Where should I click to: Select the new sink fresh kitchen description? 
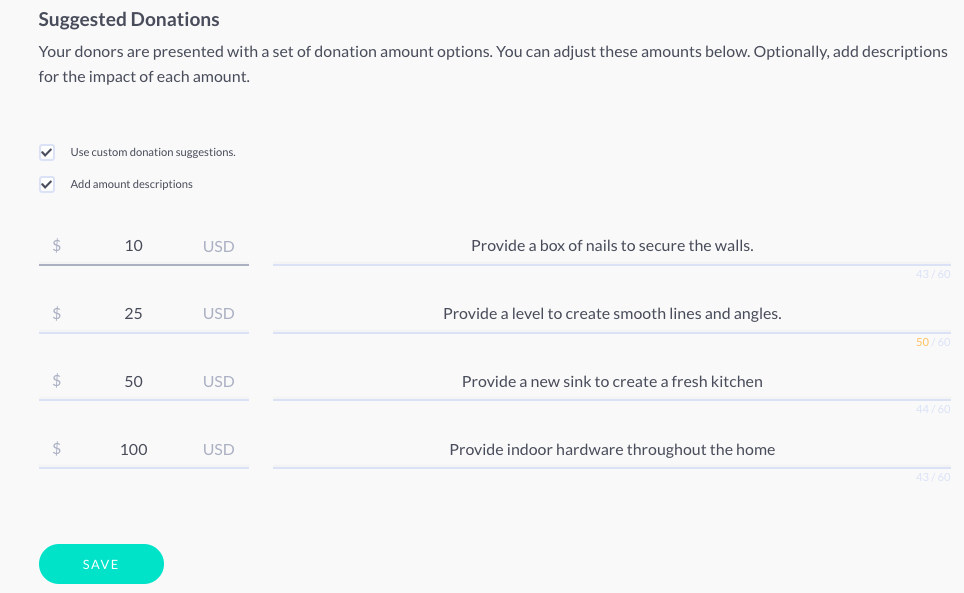click(612, 381)
